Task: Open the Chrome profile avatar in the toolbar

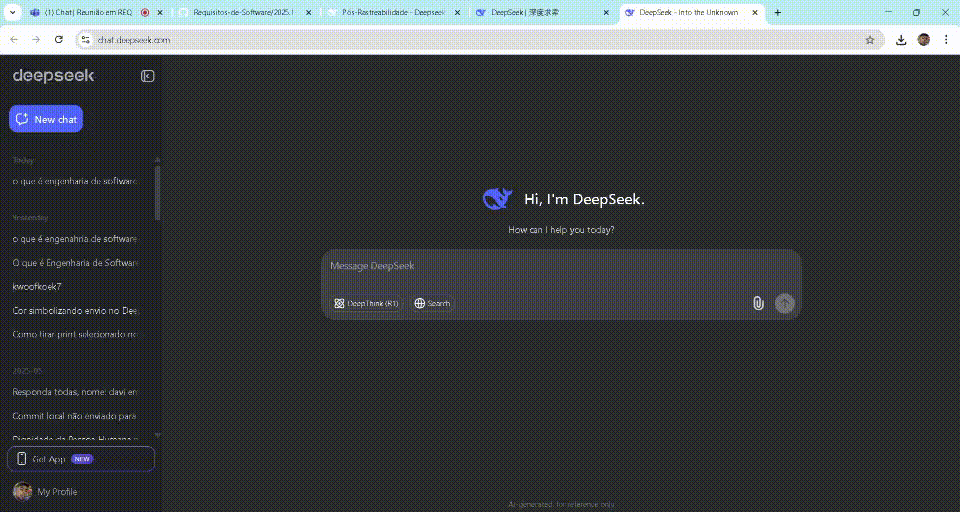Action: click(923, 40)
